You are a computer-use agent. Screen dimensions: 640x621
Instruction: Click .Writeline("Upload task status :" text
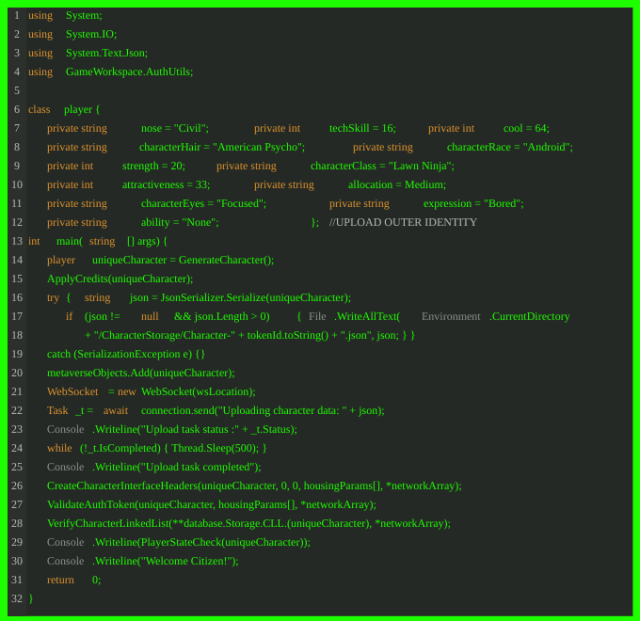coord(165,429)
